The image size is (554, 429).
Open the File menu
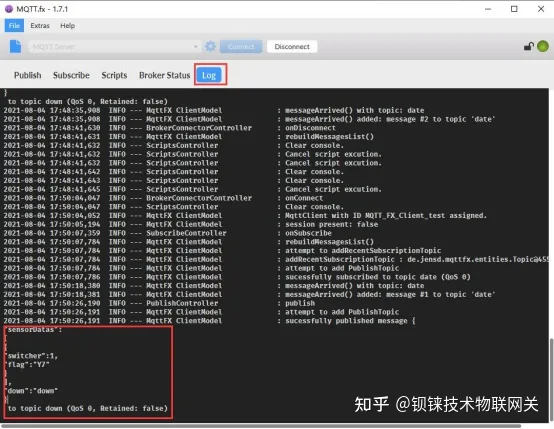(x=14, y=25)
